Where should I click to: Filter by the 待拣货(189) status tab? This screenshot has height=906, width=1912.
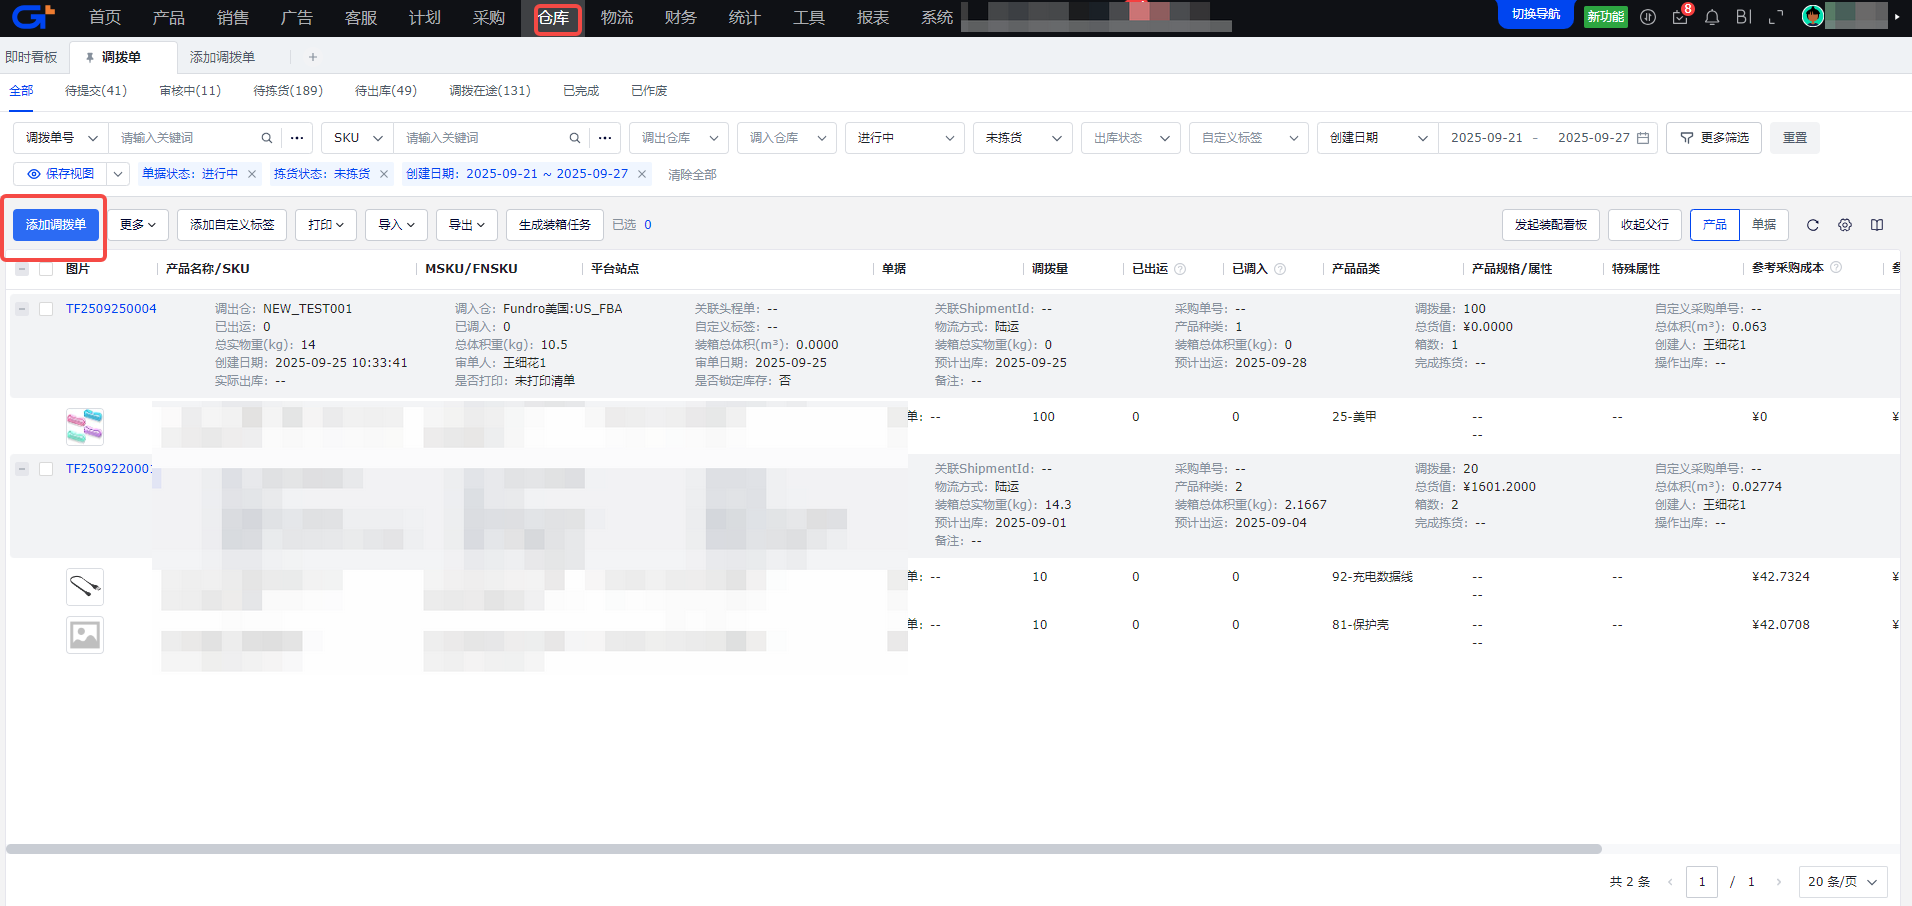(x=288, y=91)
